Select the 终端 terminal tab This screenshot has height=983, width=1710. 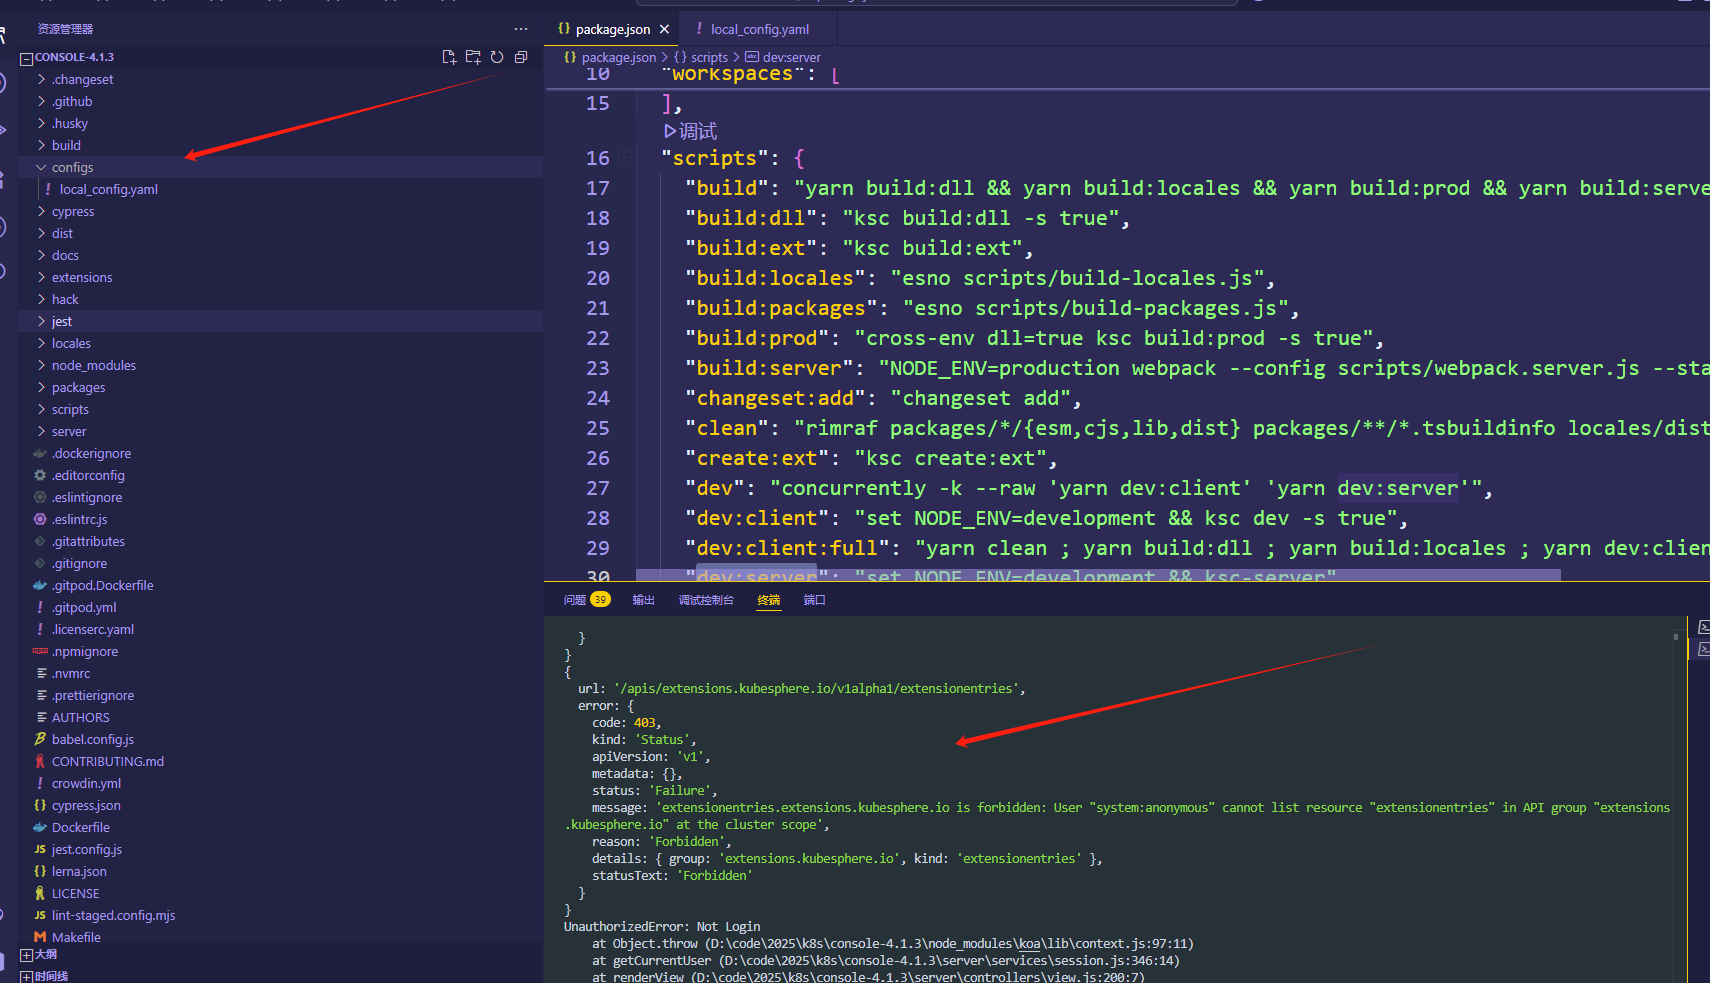[x=768, y=600]
